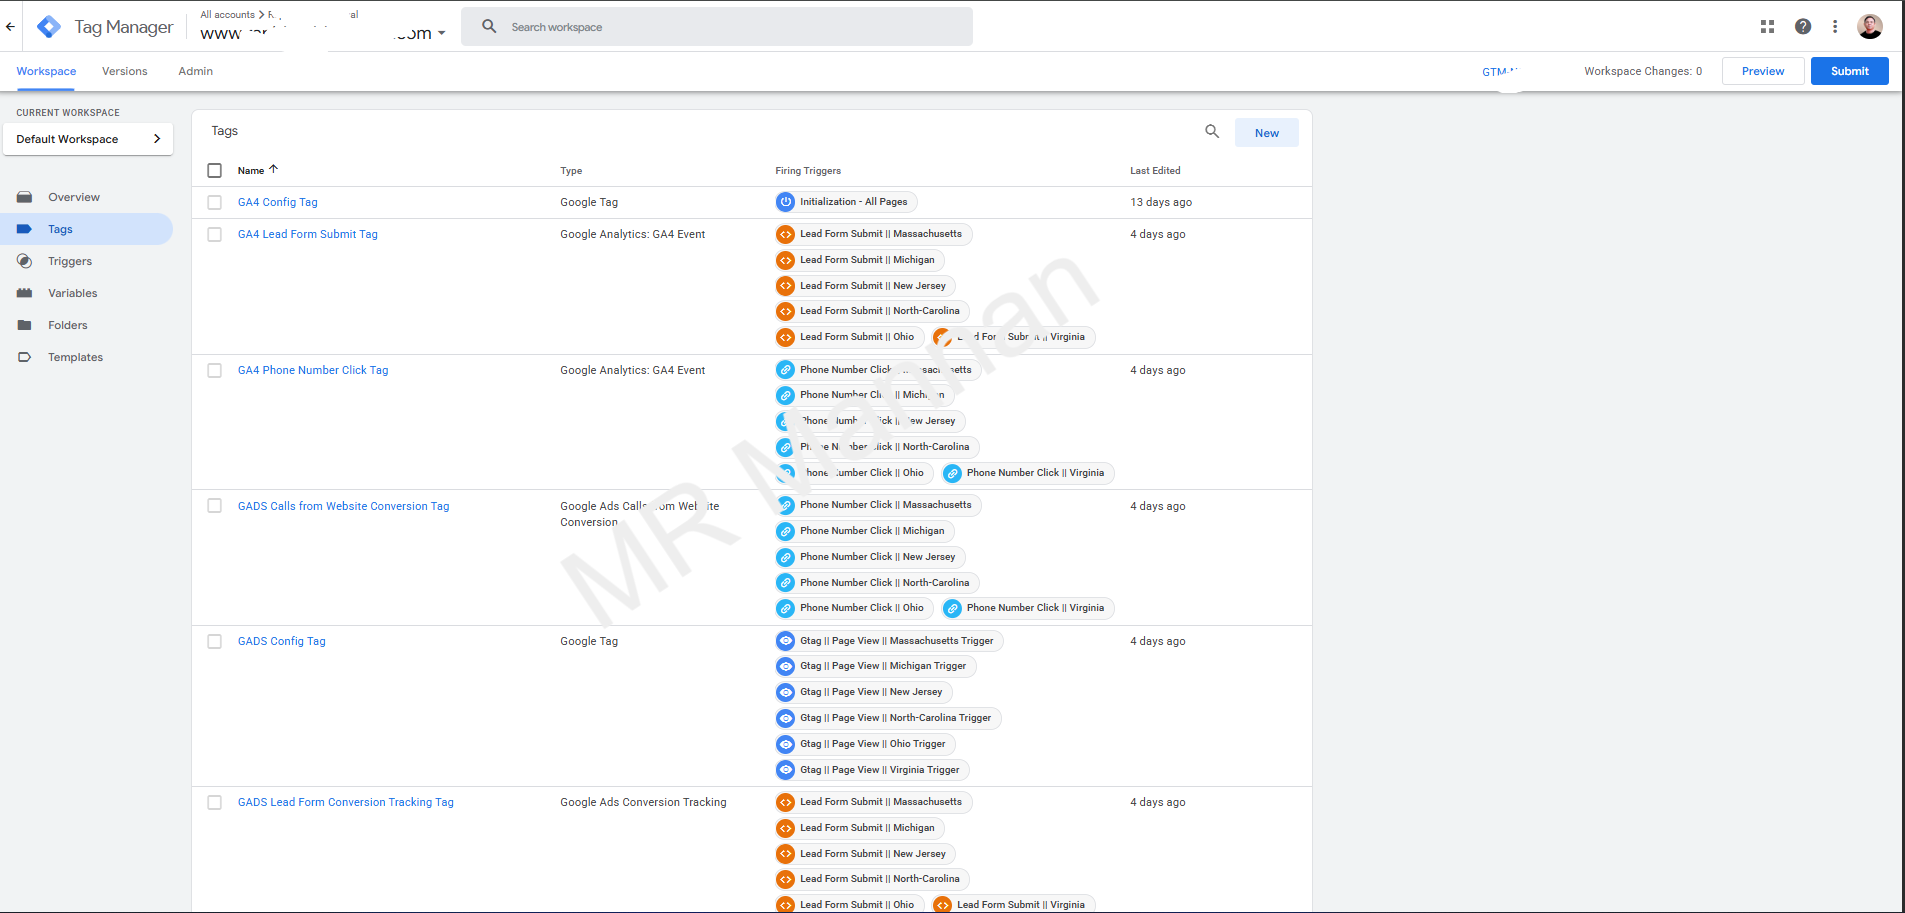The height and width of the screenshot is (913, 1905).
Task: Switch to the Versions tab
Action: tap(124, 71)
